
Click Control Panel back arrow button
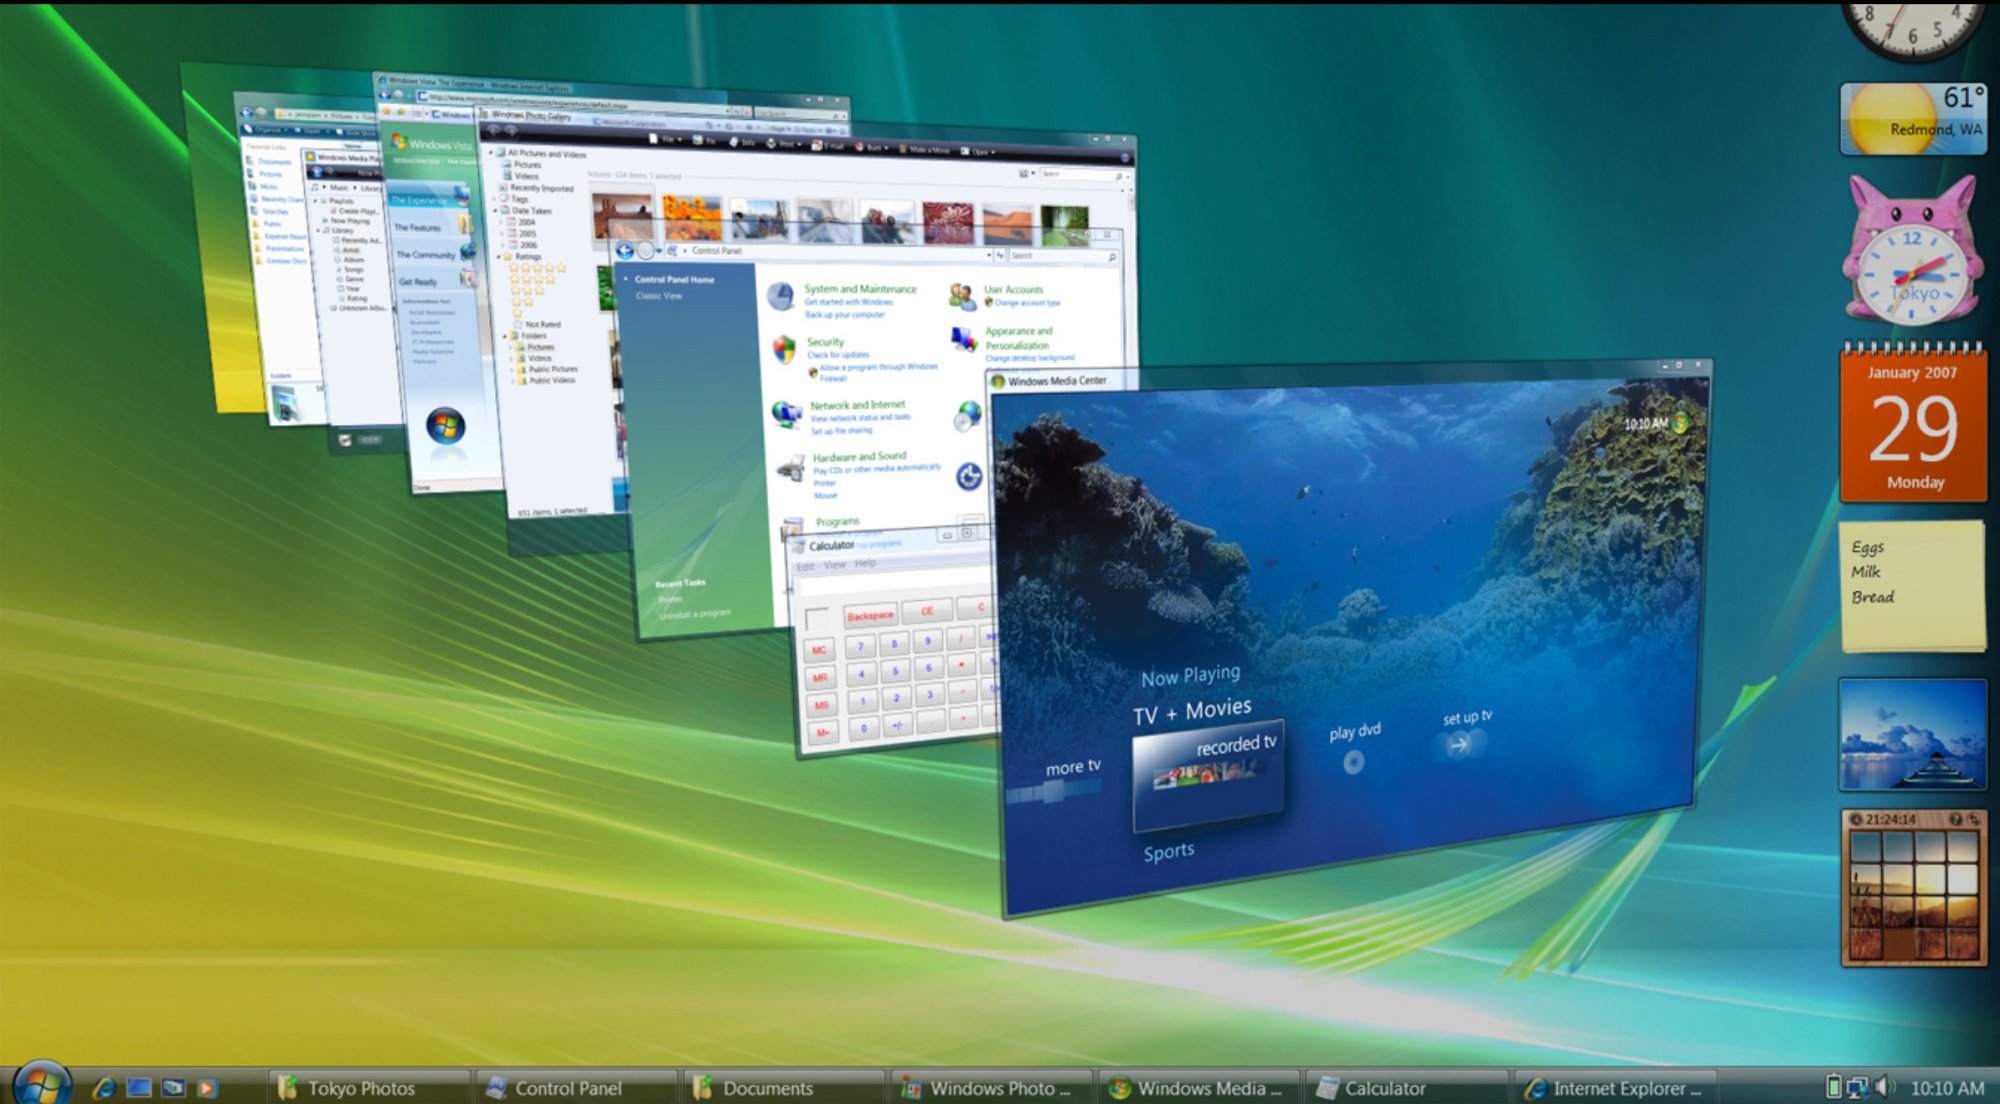click(625, 251)
